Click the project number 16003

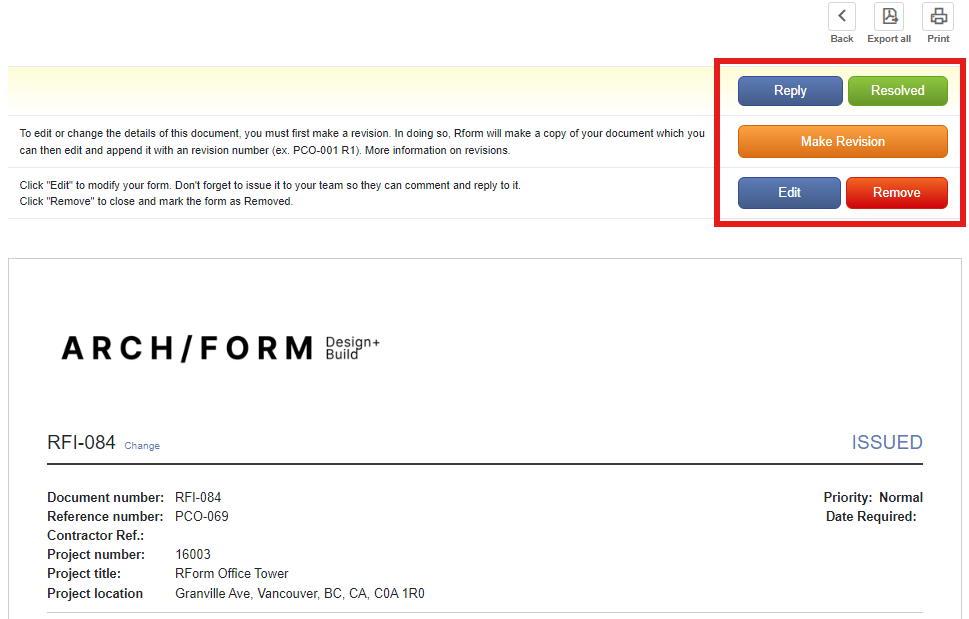pos(193,554)
